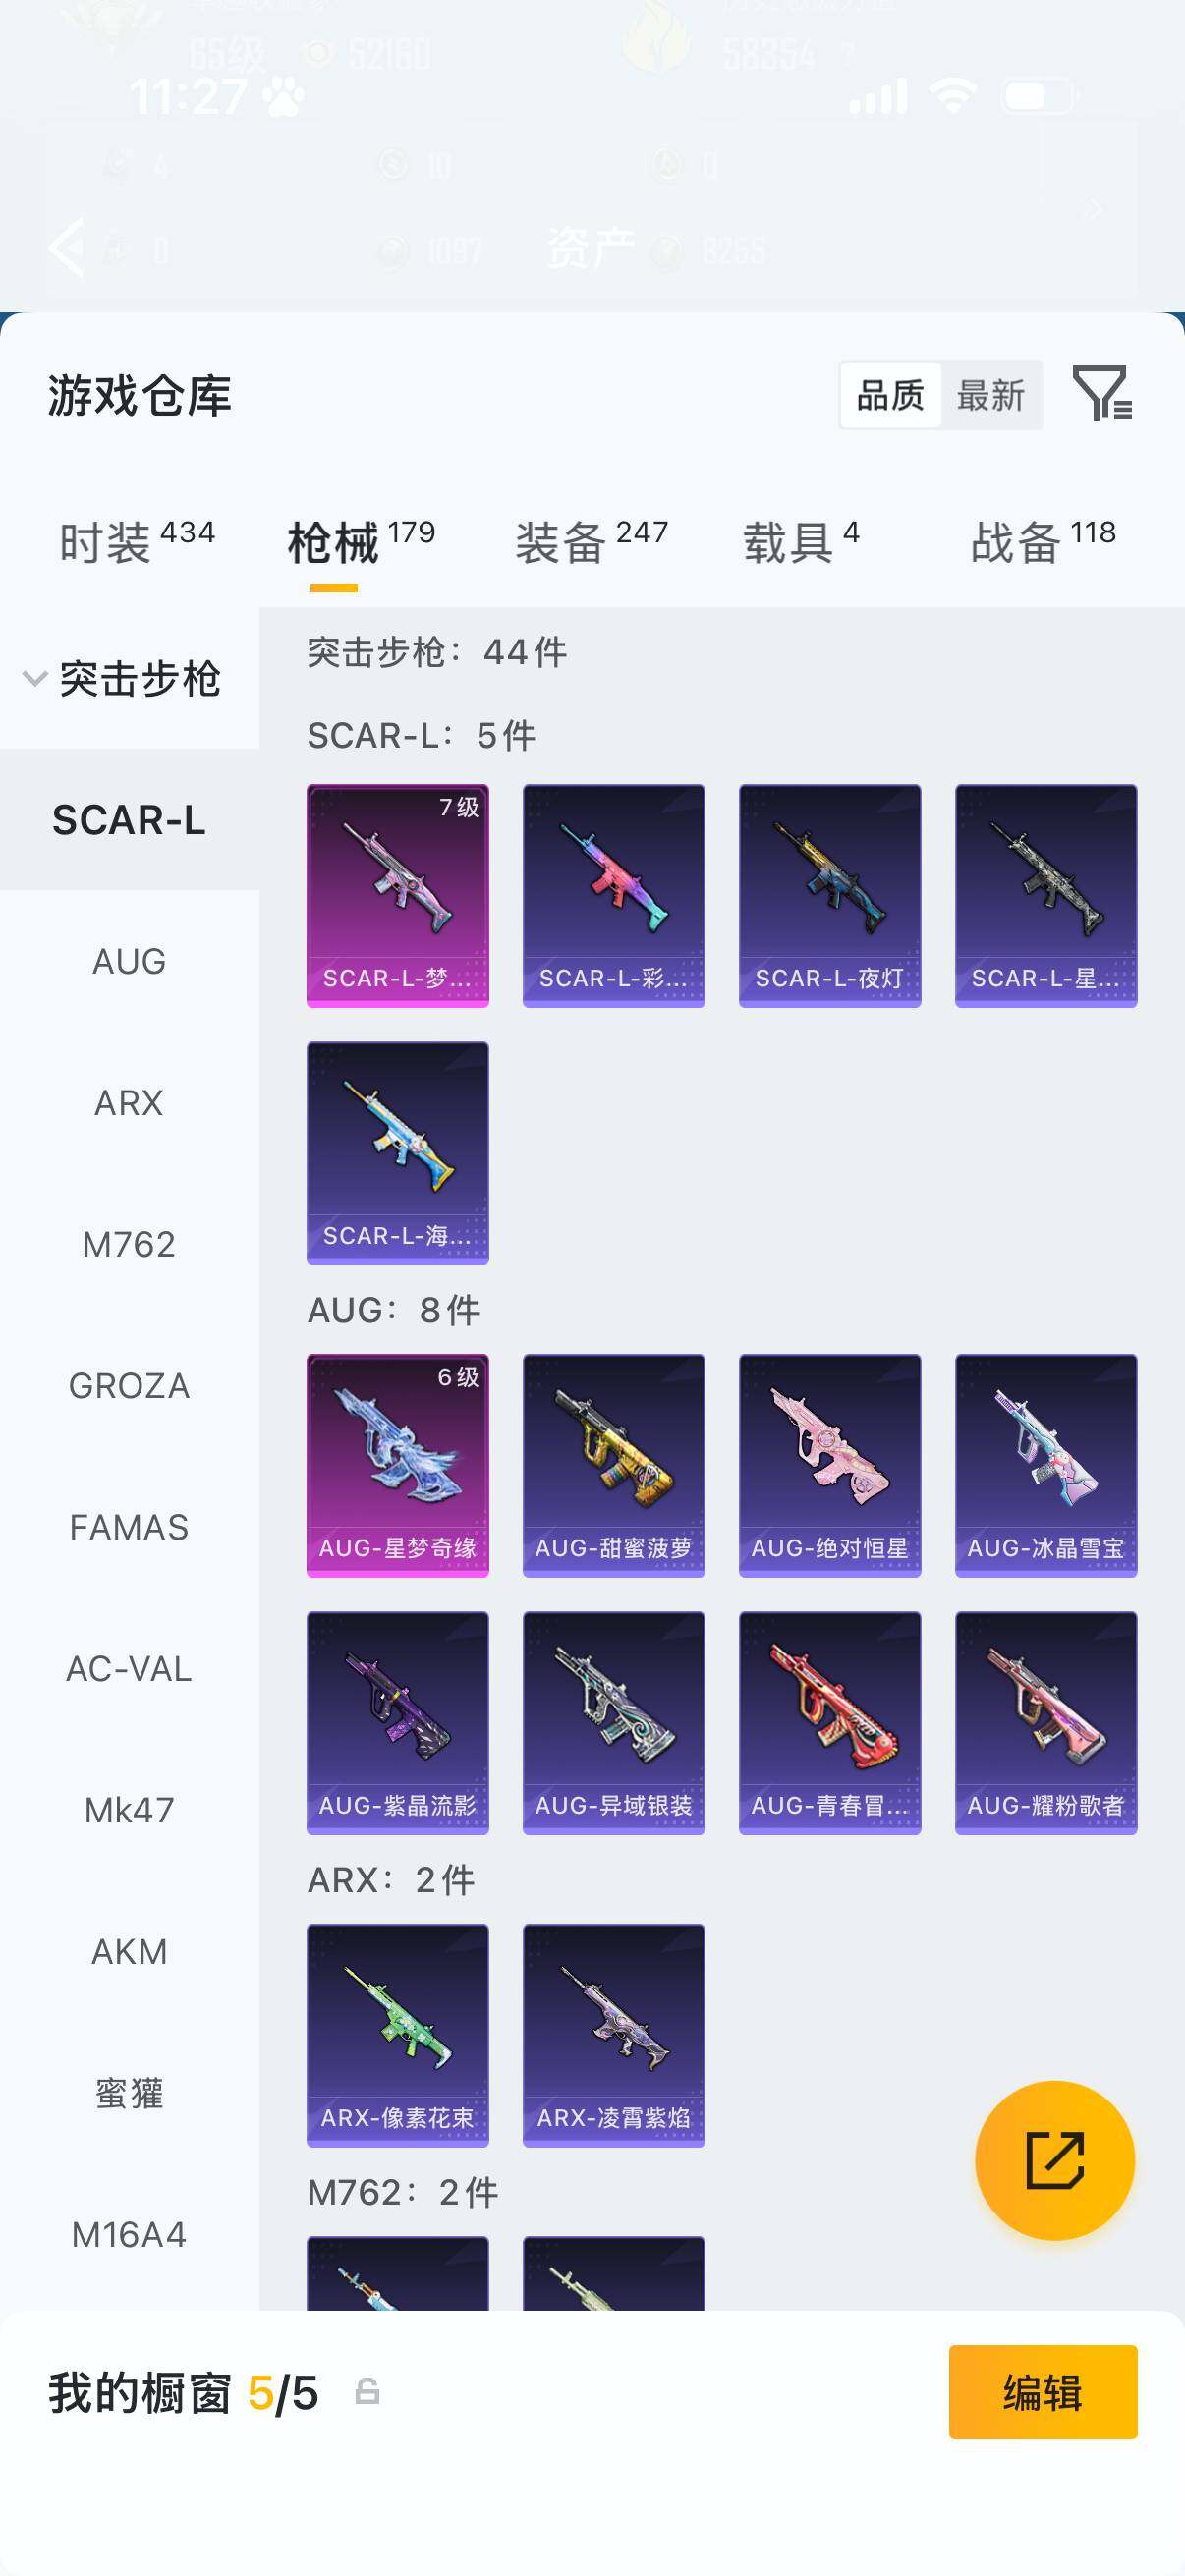Select the AUG-星梦奇缘 weapon skin
This screenshot has height=2576, width=1185.
[x=398, y=1465]
